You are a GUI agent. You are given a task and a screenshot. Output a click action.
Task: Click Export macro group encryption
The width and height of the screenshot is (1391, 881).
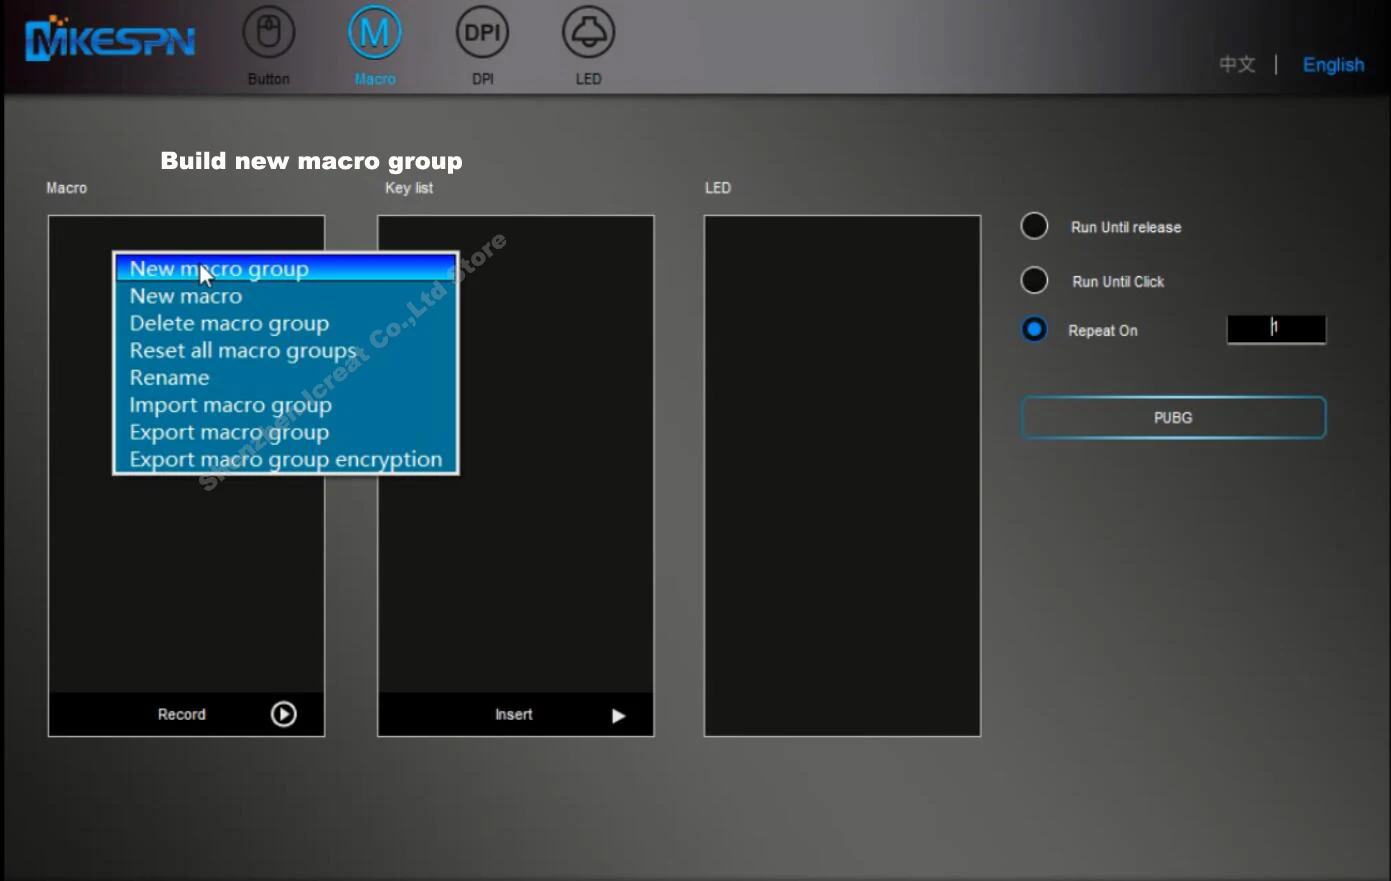pyautogui.click(x=285, y=459)
